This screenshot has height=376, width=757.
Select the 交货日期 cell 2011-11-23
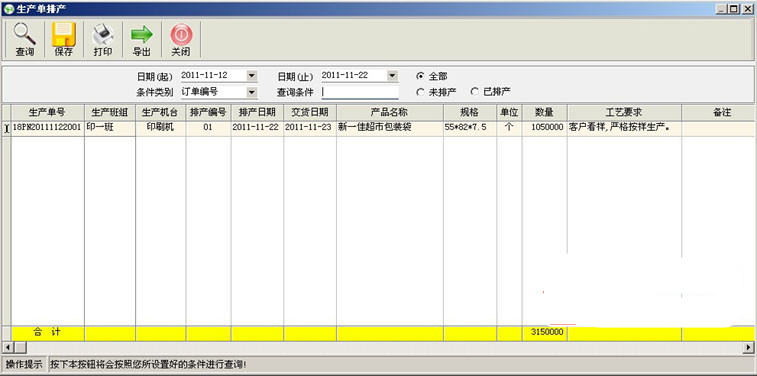tap(310, 128)
